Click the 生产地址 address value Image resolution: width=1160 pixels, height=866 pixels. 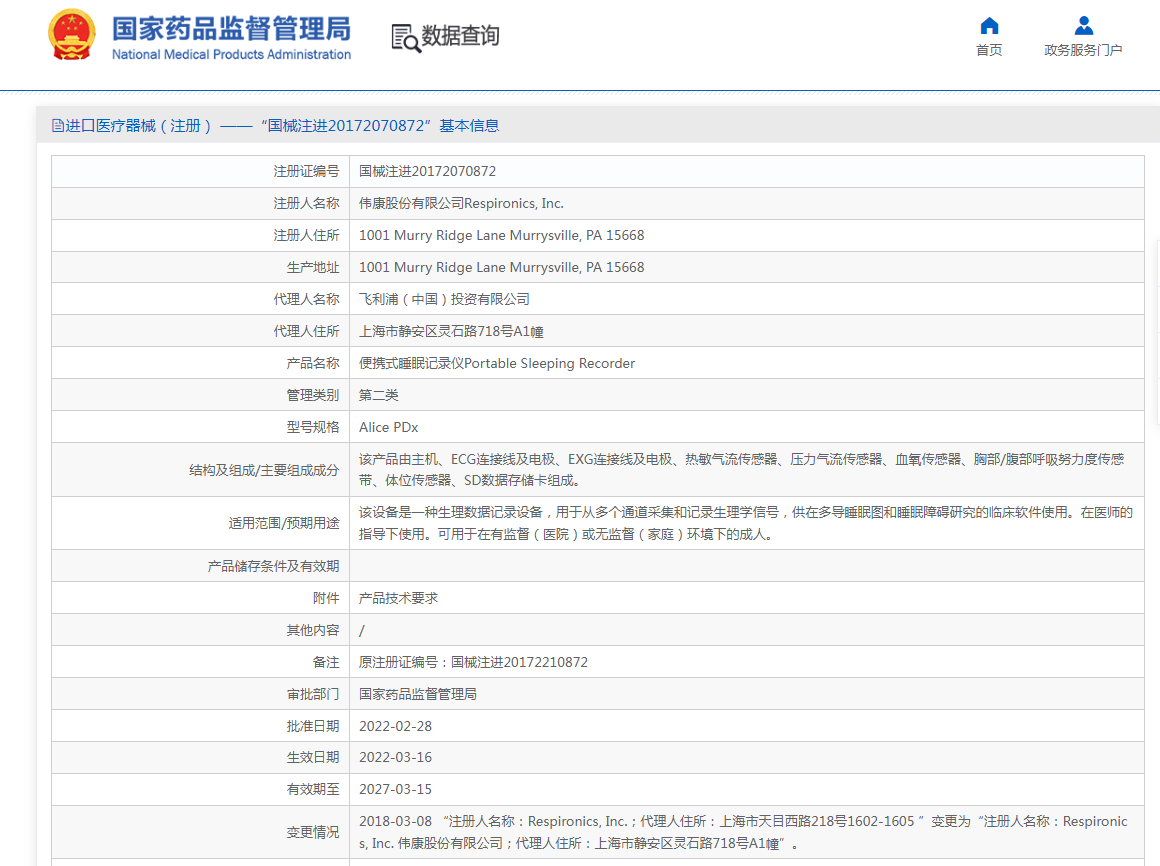[502, 267]
